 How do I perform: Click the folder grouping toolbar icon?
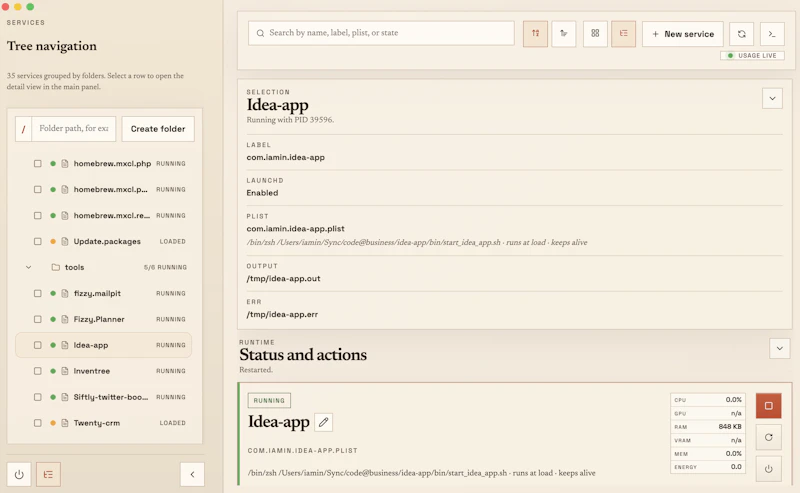pos(564,34)
